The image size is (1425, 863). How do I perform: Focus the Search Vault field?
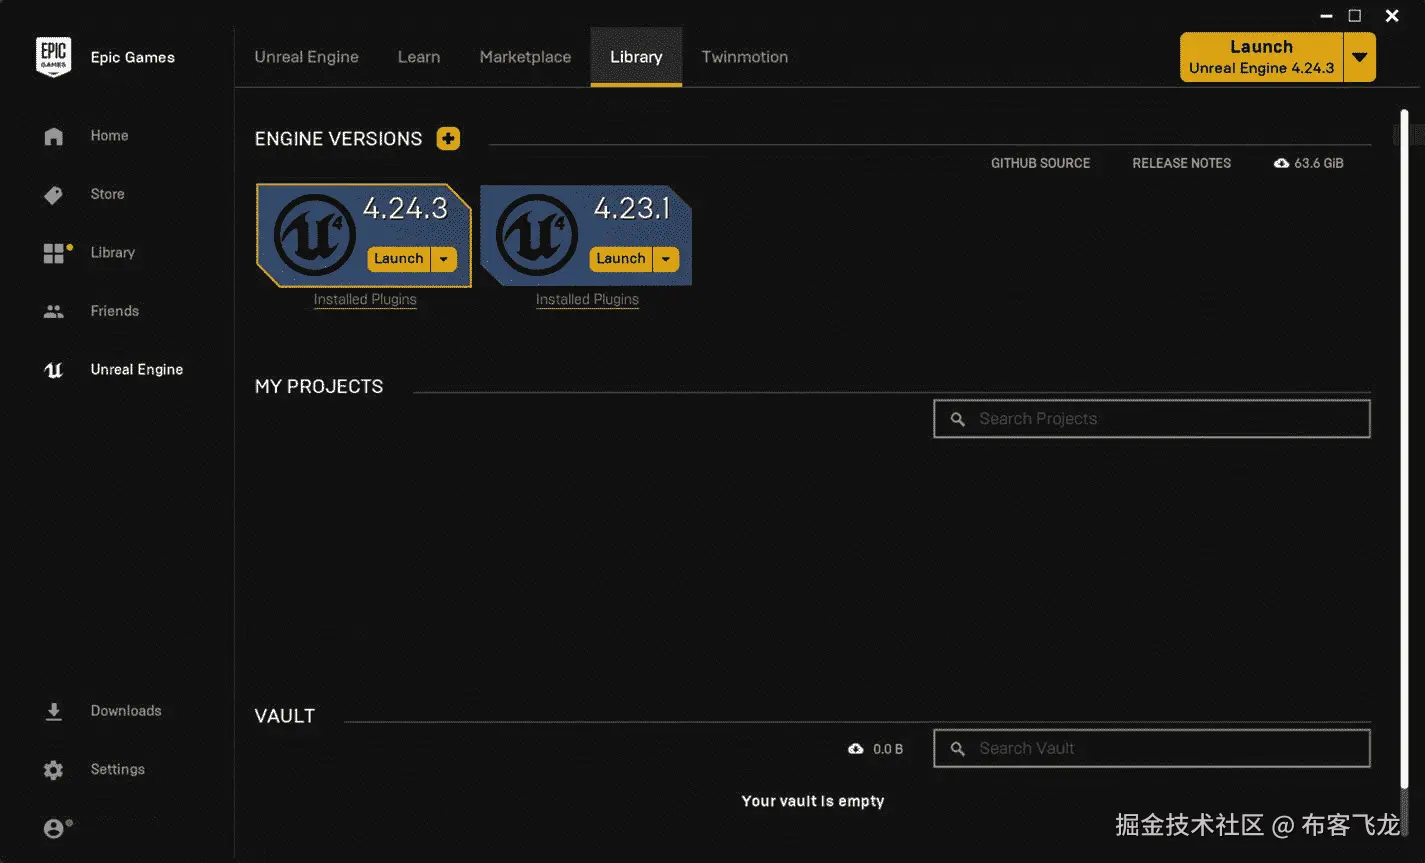(x=1152, y=749)
